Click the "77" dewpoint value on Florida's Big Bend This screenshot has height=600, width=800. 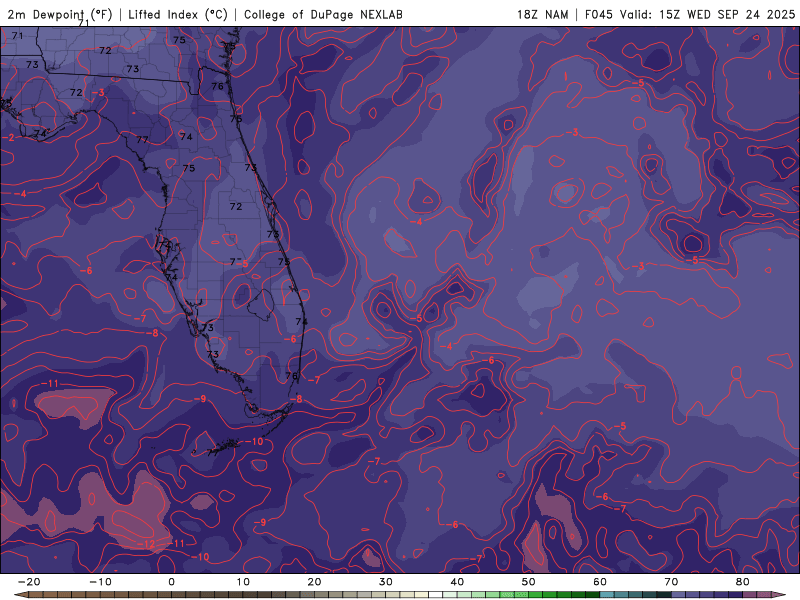[x=142, y=139]
